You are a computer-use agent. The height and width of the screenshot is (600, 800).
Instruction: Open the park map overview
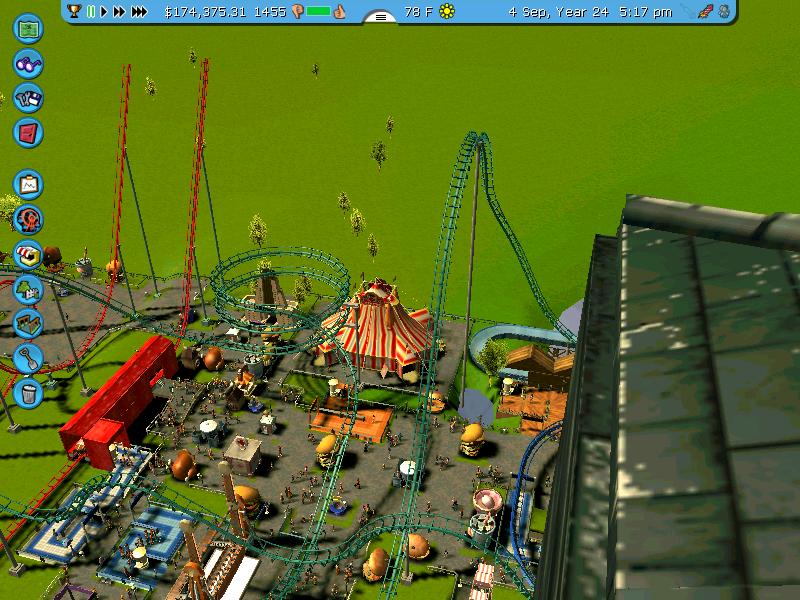(28, 29)
